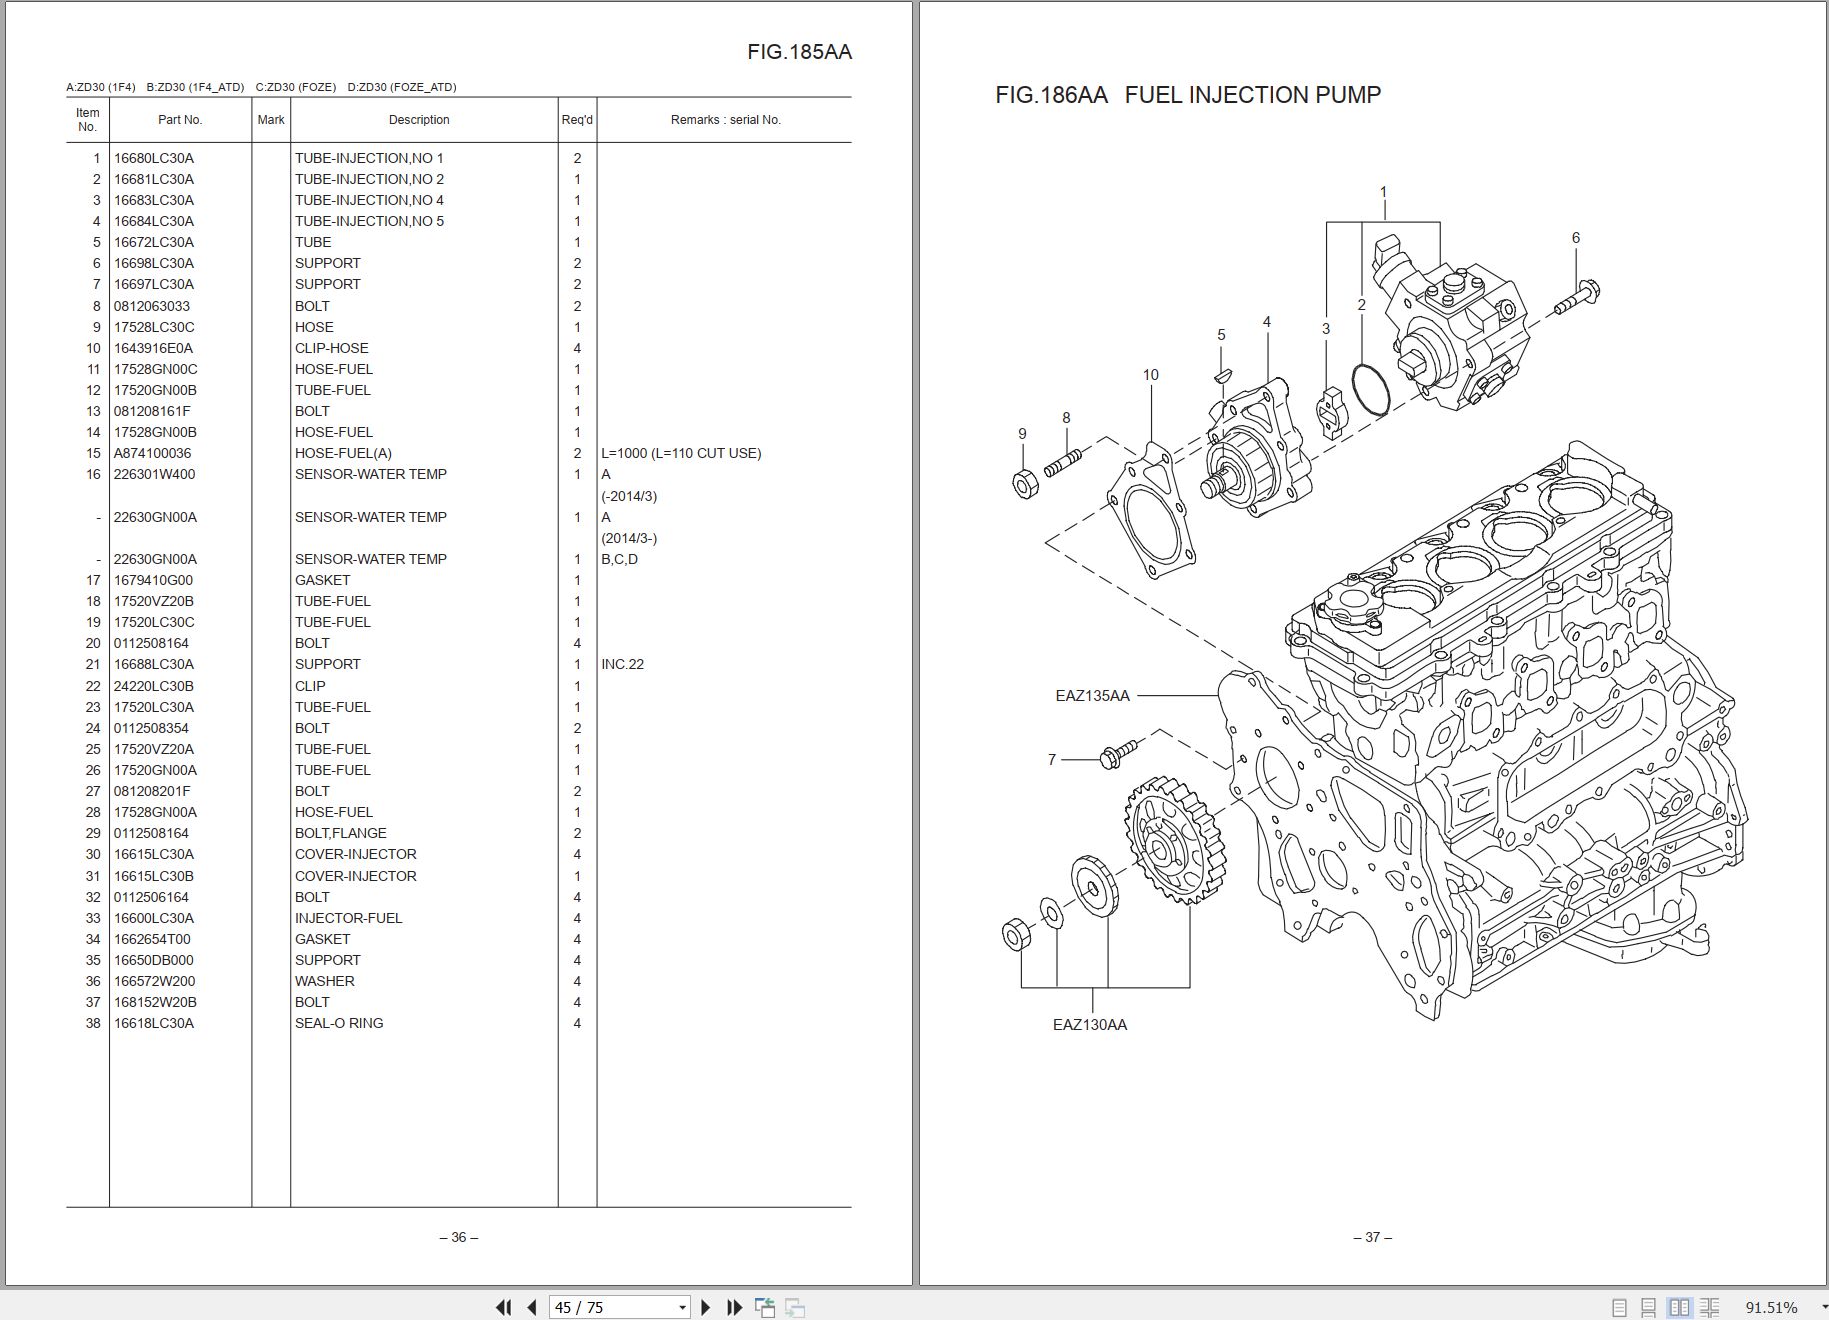The width and height of the screenshot is (1829, 1320).
Task: Click CLIP-HOSE description
Action: pos(331,348)
